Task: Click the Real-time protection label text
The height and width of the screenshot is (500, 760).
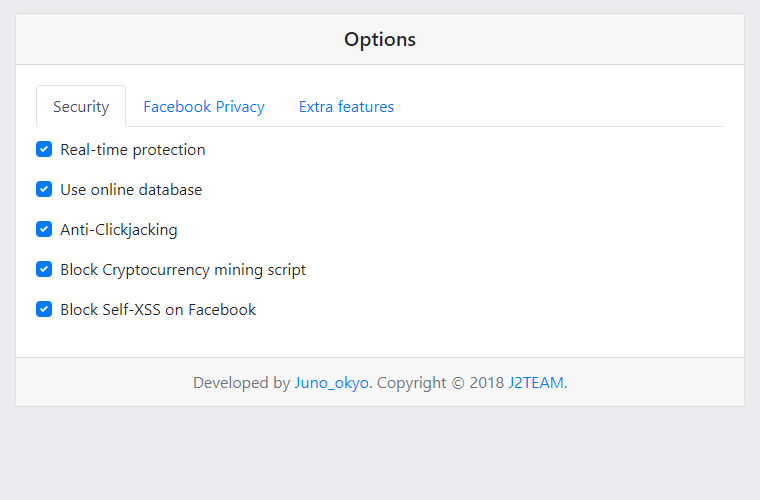Action: click(x=133, y=150)
